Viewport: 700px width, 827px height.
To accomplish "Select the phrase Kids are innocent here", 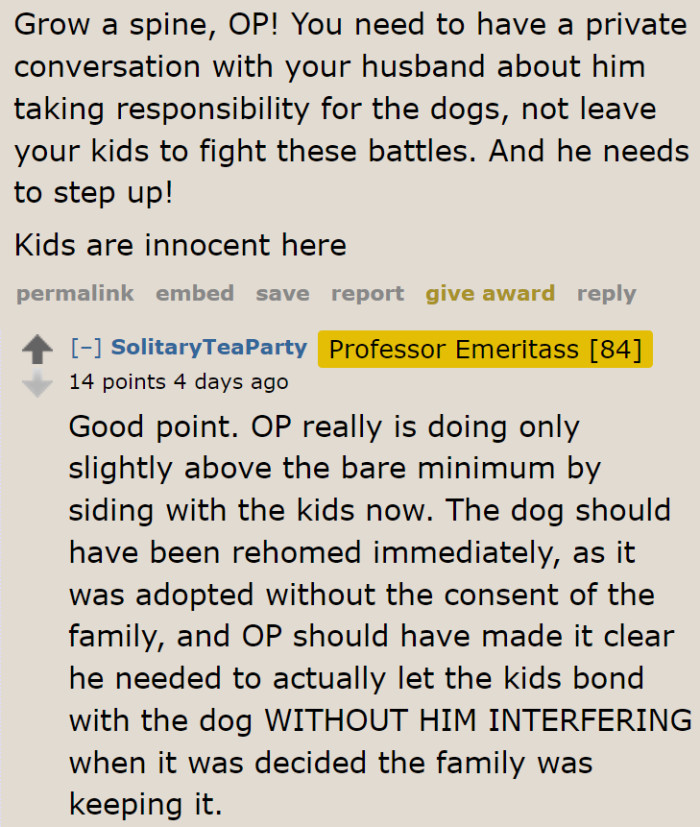I will click(x=182, y=245).
